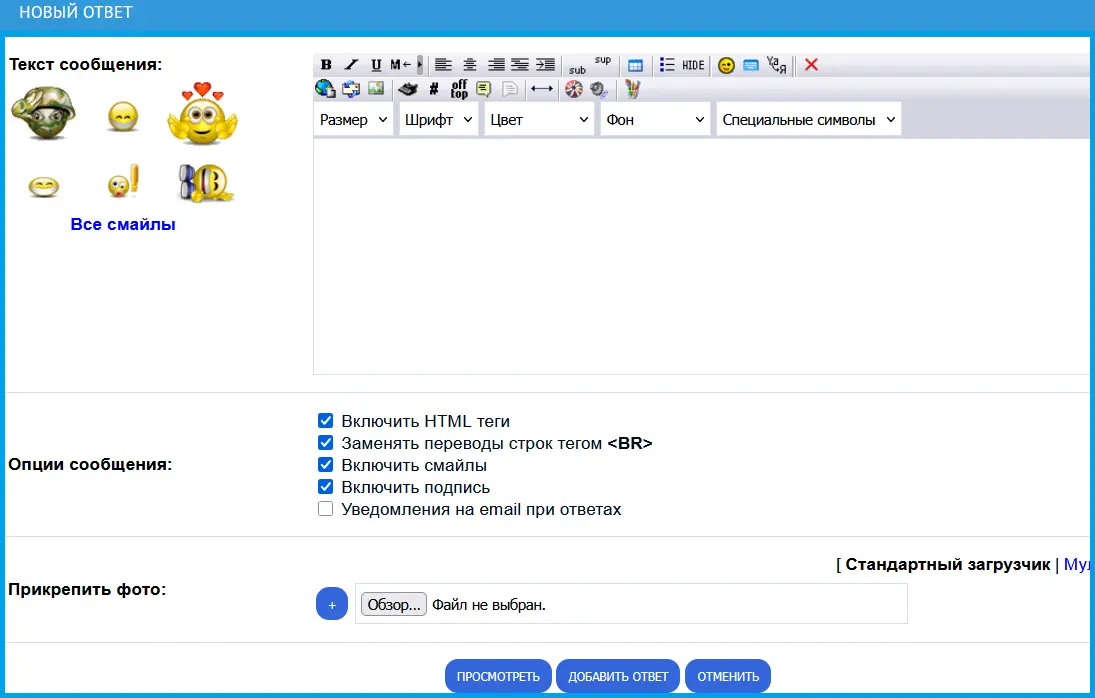This screenshot has width=1095, height=698.
Task: Click the red X toolbar icon
Action: click(x=811, y=65)
